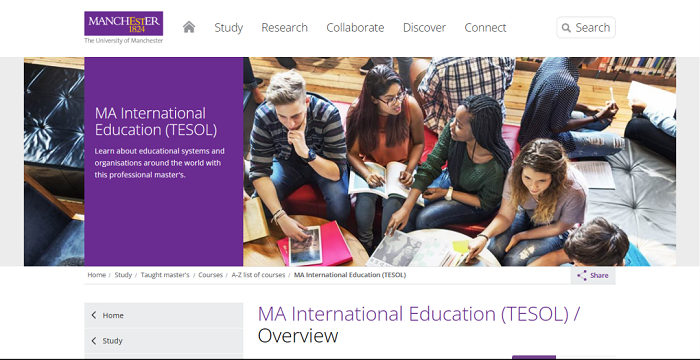
Task: Open the Discover menu
Action: pyautogui.click(x=424, y=28)
